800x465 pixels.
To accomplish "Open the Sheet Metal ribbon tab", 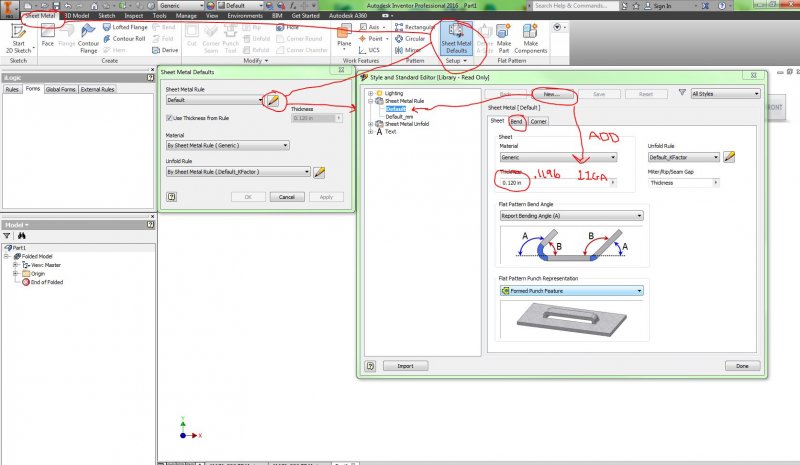I will [40, 16].
